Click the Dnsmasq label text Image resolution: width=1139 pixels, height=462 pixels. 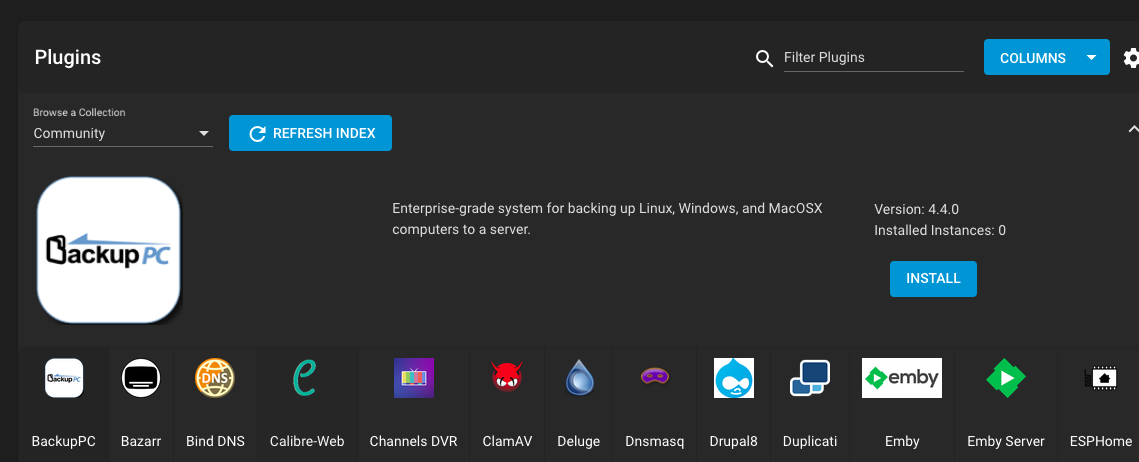pos(654,441)
